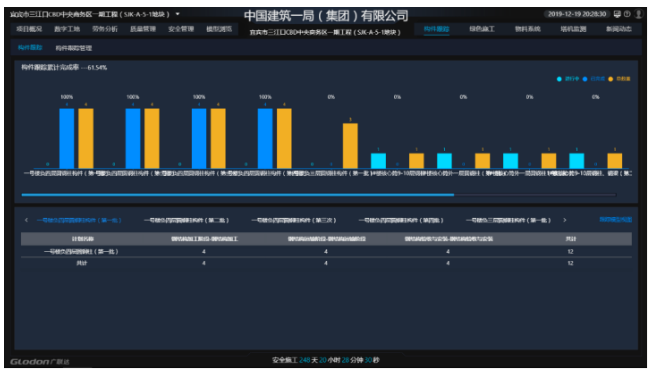Click the first blue bar at 100%
Screen dimensions: 651x374
(67, 138)
